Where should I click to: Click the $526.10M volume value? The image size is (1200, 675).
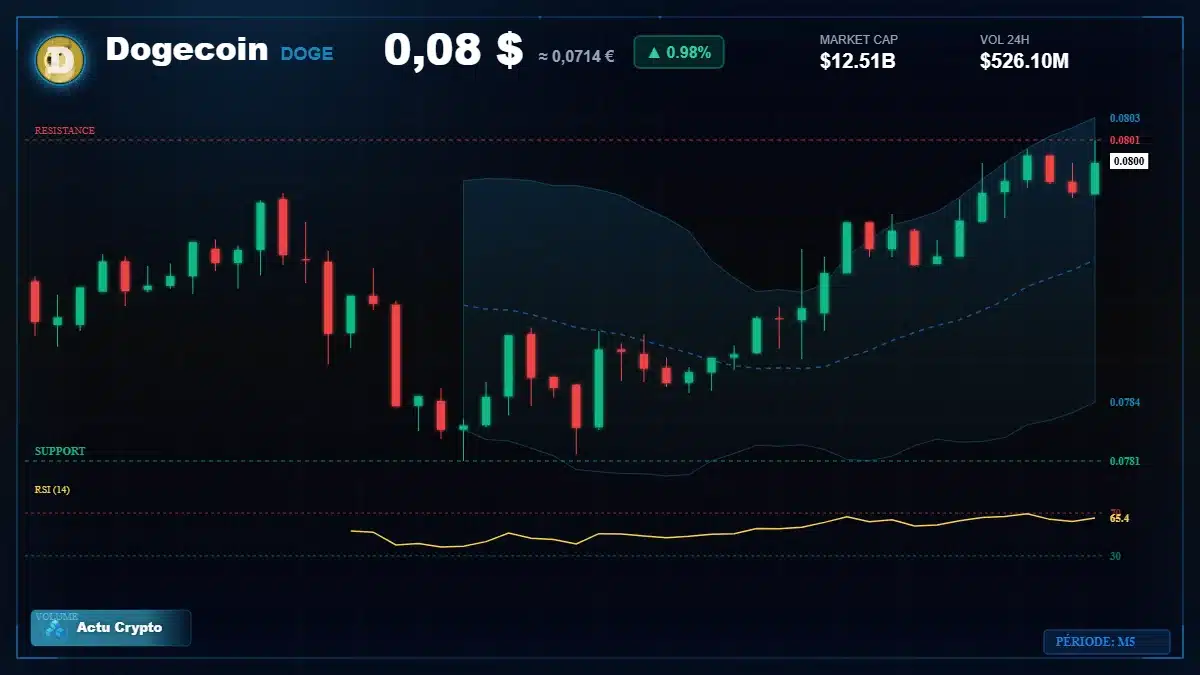click(1024, 61)
